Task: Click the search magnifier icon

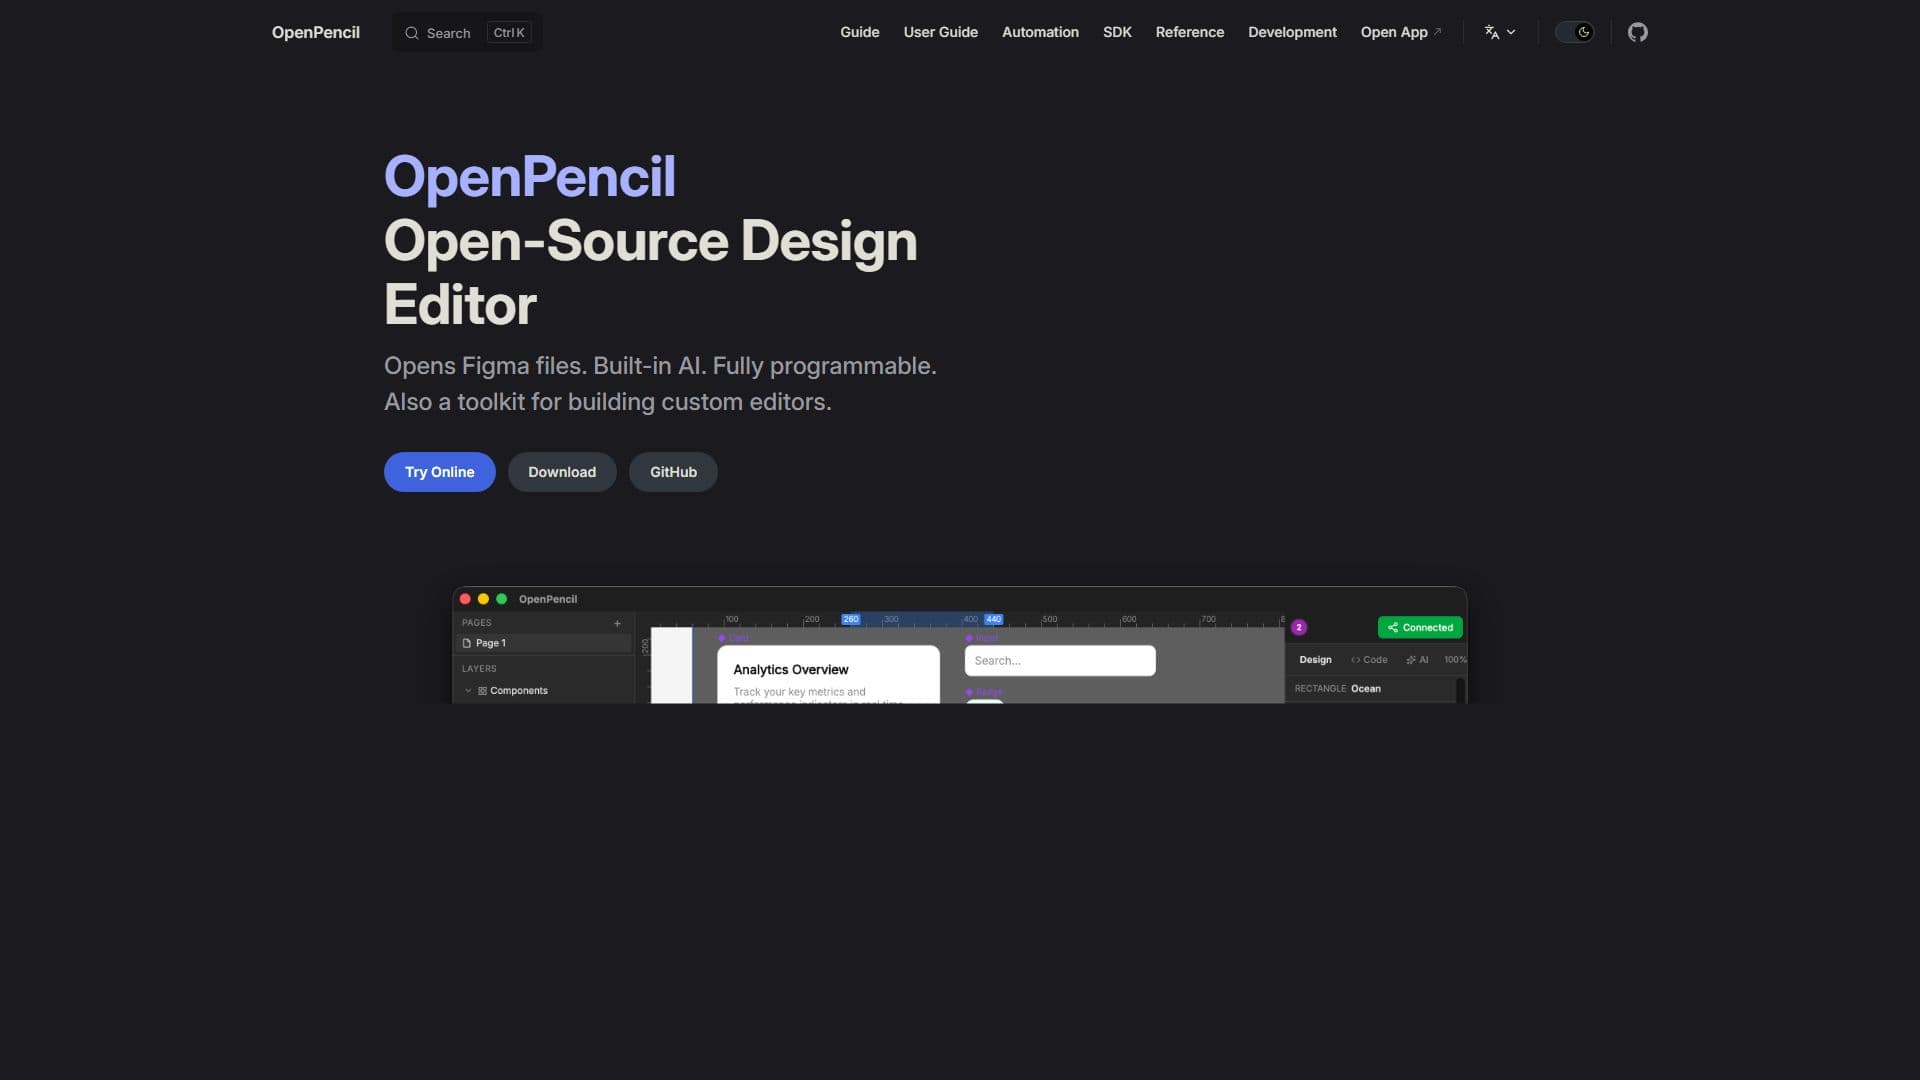Action: [x=411, y=33]
